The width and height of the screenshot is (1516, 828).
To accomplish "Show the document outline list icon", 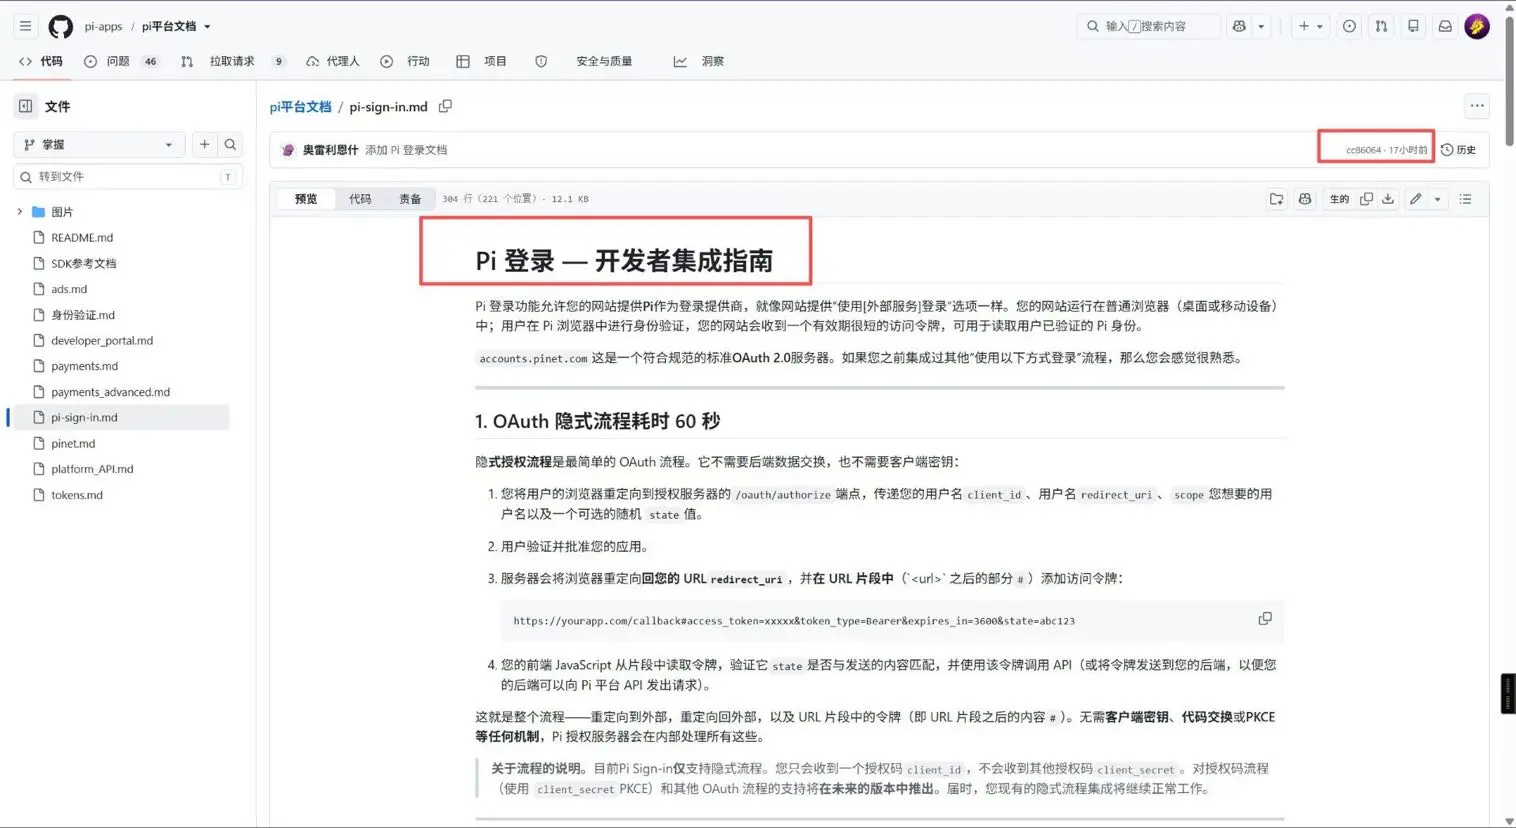I will pyautogui.click(x=1466, y=199).
